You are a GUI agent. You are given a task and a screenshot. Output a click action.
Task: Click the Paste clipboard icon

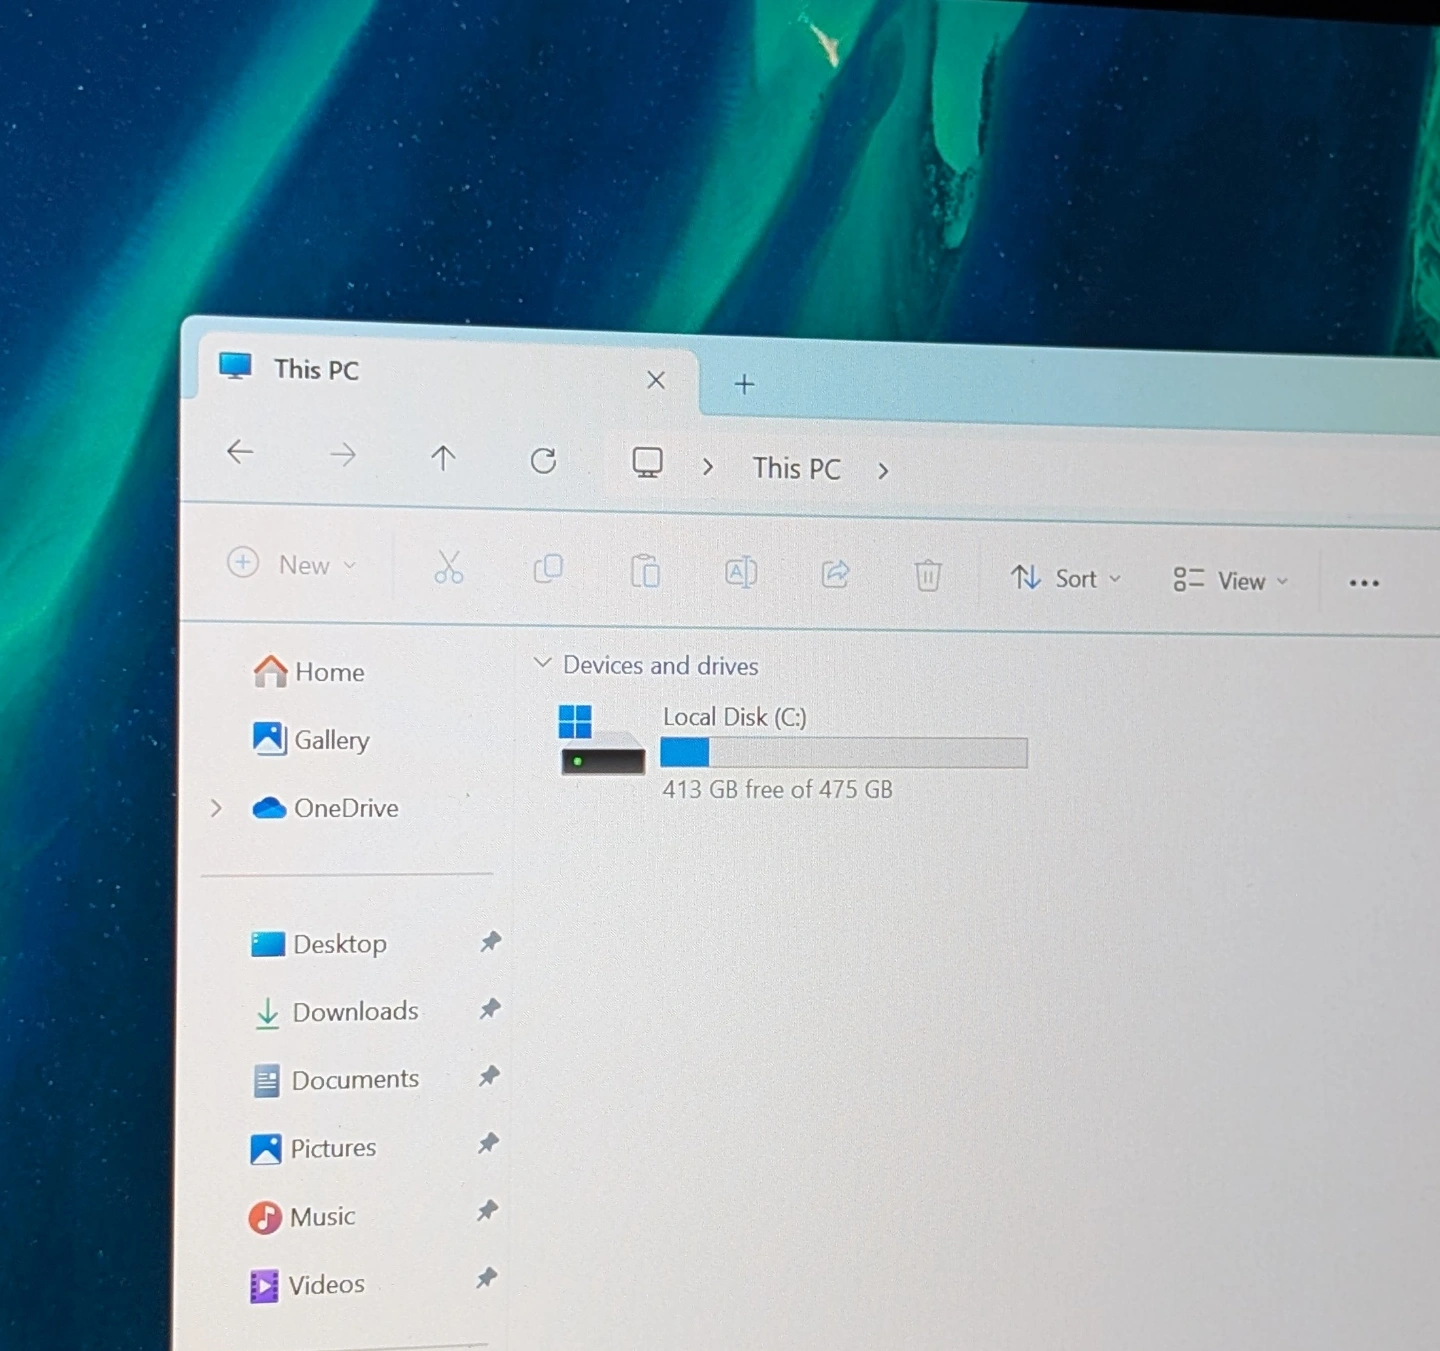(645, 571)
